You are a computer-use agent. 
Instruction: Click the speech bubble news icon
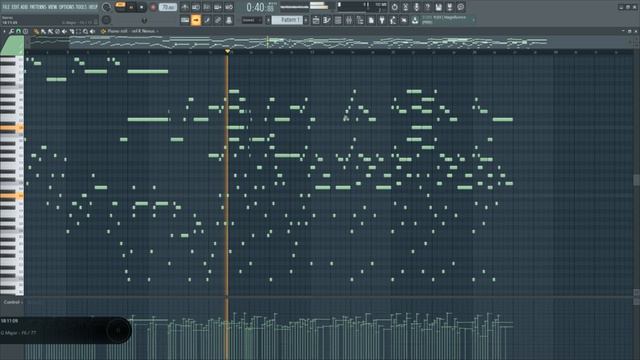[x=460, y=7]
